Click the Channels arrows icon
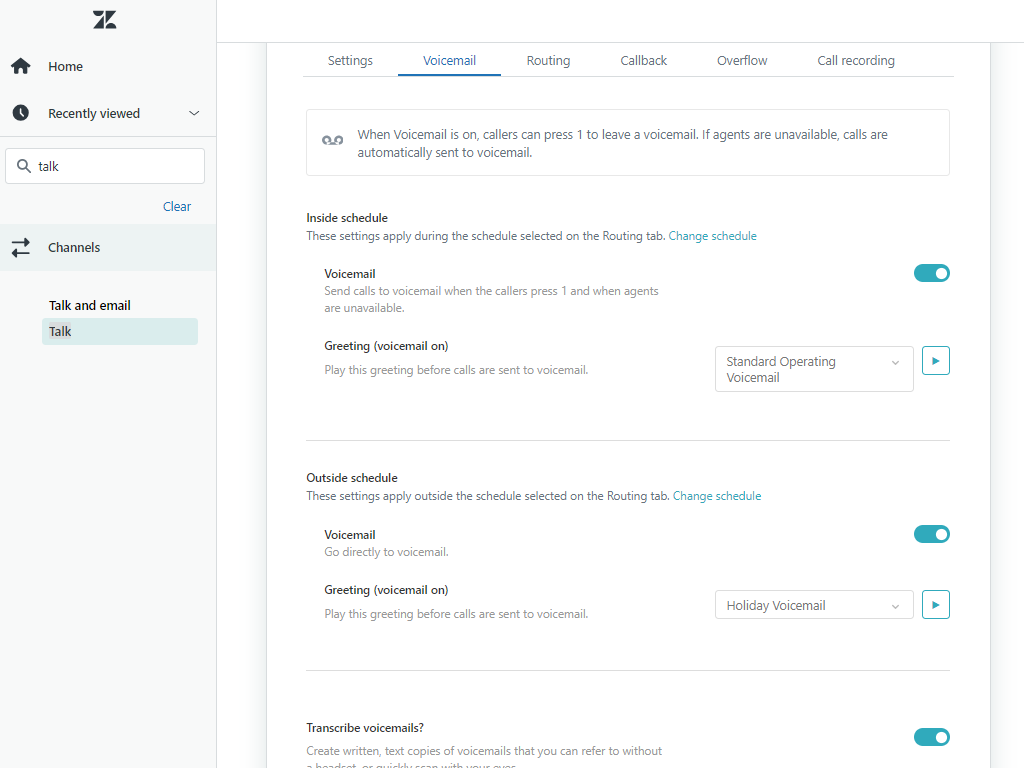This screenshot has width=1024, height=768. click(20, 248)
